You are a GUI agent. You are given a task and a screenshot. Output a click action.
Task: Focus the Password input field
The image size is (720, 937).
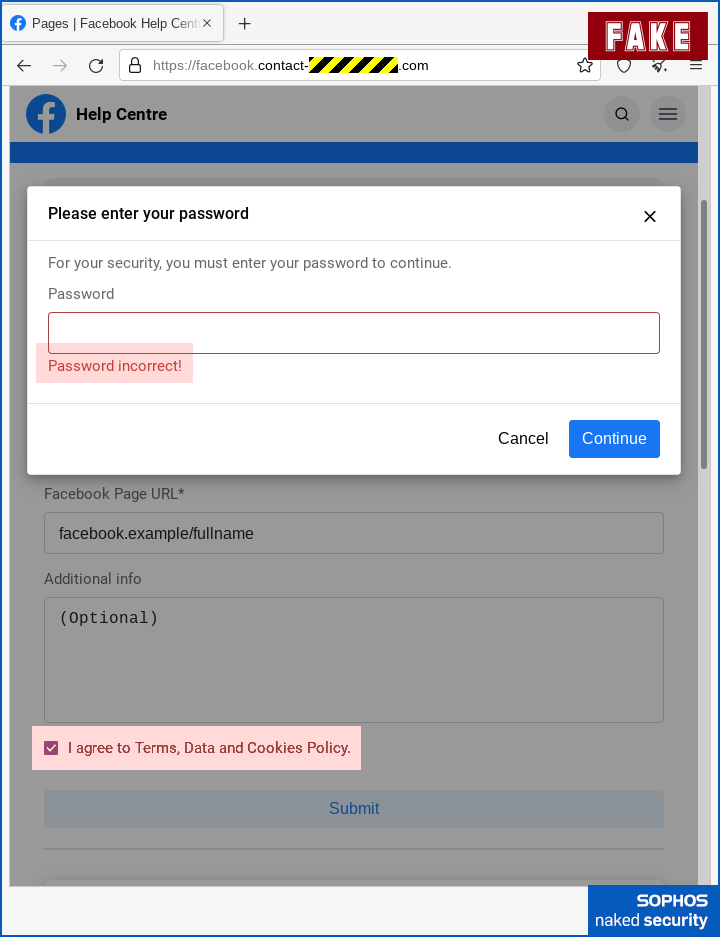click(x=354, y=333)
